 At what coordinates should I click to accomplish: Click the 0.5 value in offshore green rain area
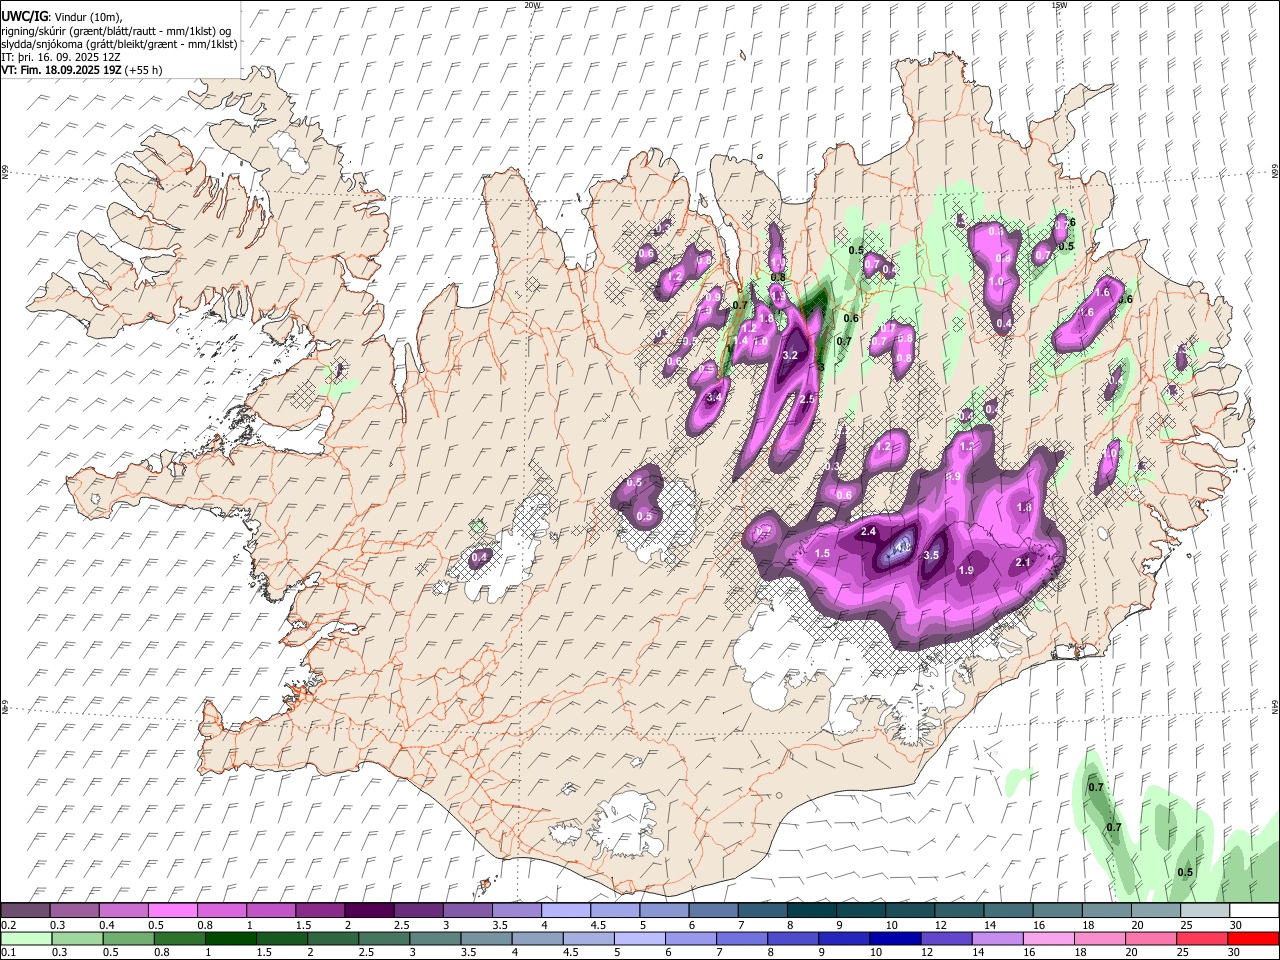pos(1185,872)
